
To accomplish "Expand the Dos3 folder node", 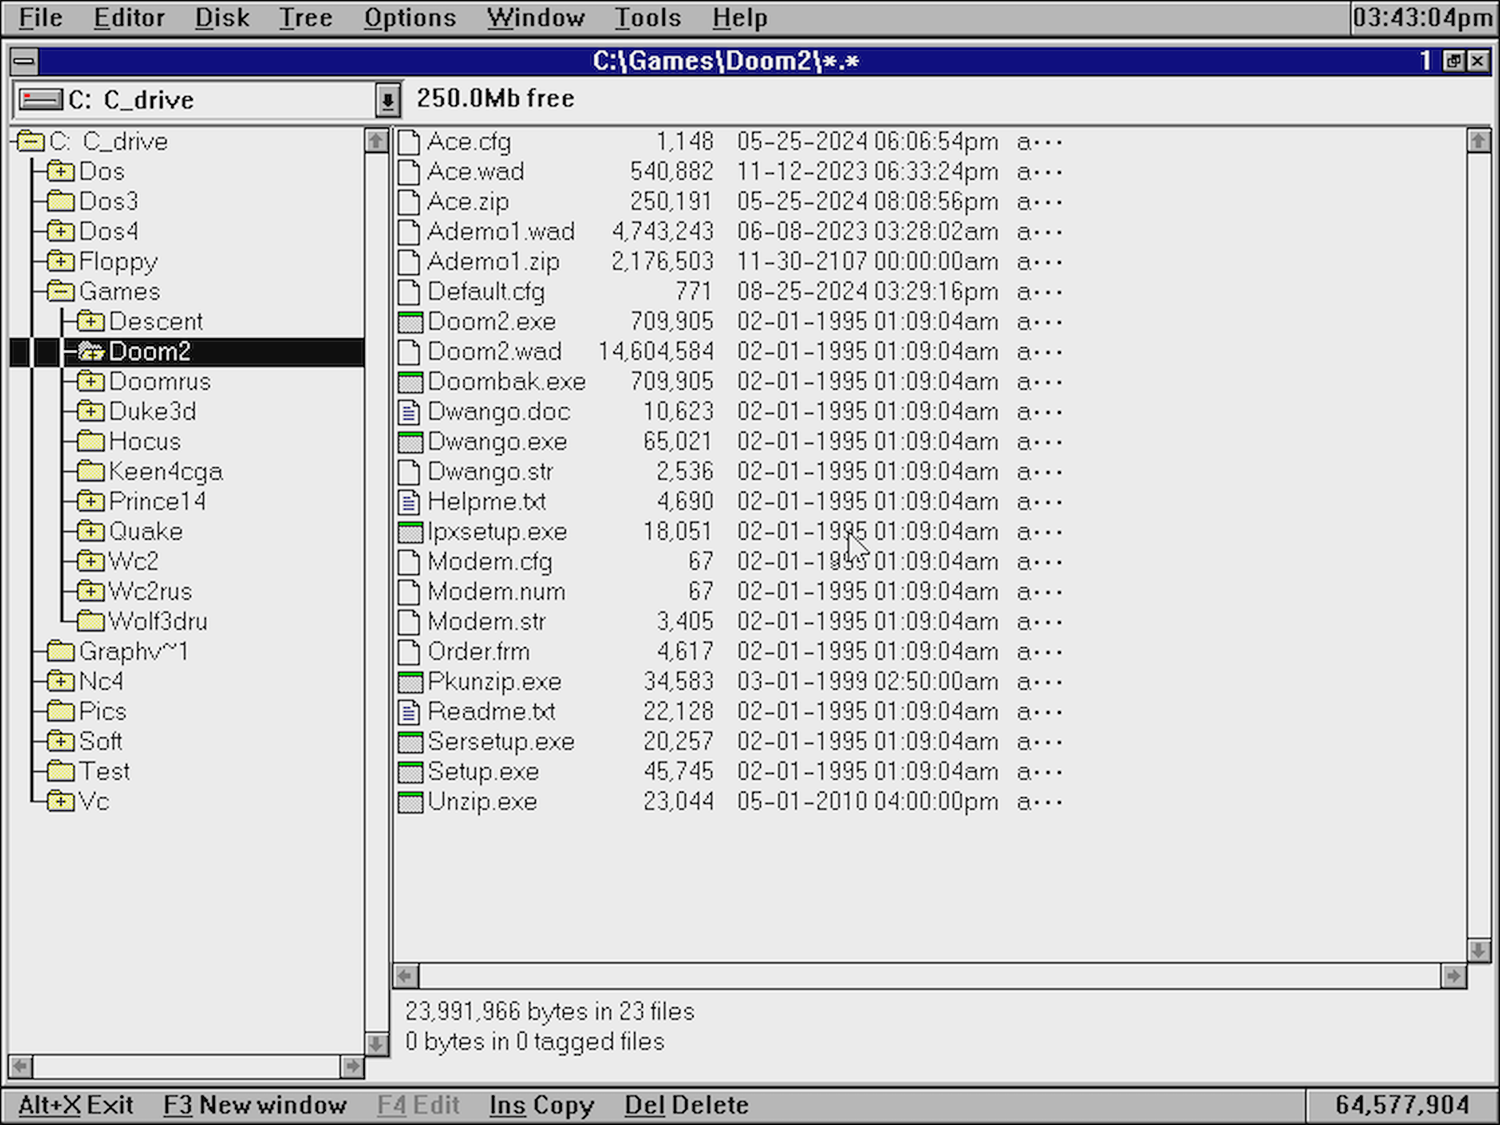I will [x=61, y=202].
